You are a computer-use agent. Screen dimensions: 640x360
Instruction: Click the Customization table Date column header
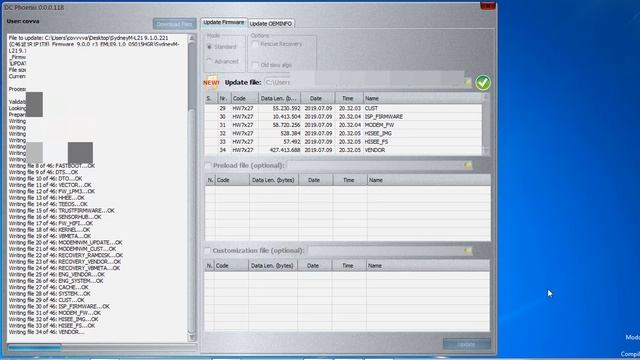click(x=314, y=266)
